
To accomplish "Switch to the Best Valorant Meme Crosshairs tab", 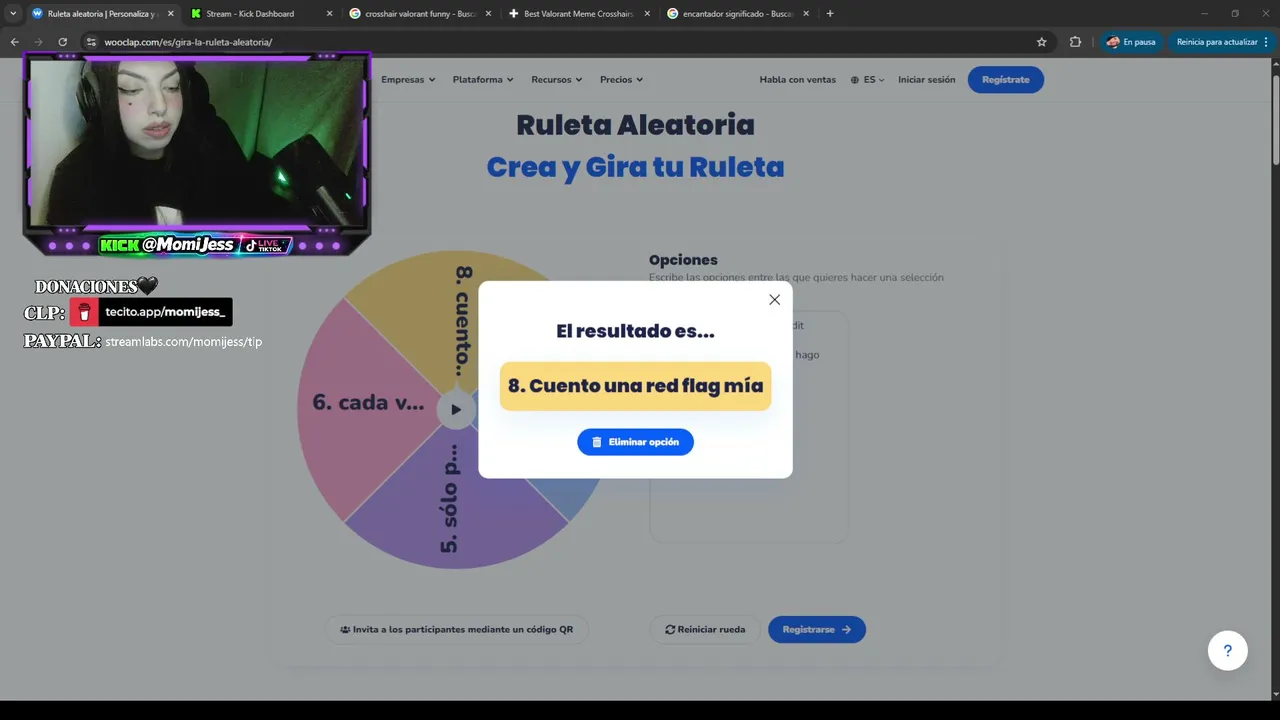I will click(578, 14).
